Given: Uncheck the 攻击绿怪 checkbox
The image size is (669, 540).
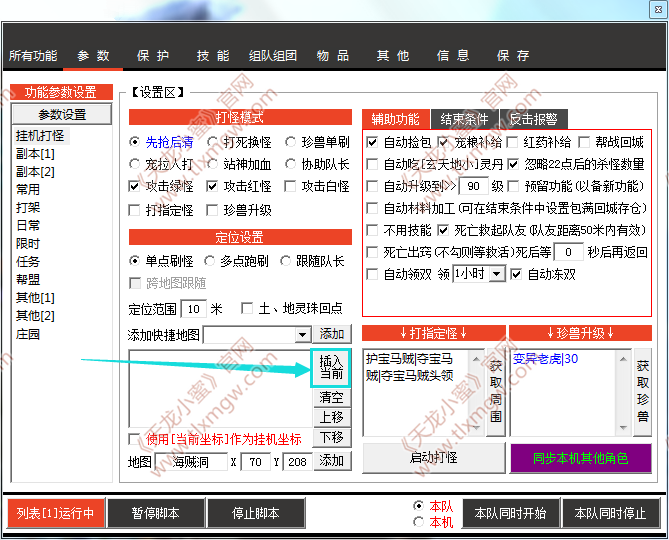Looking at the screenshot, I should 134,186.
